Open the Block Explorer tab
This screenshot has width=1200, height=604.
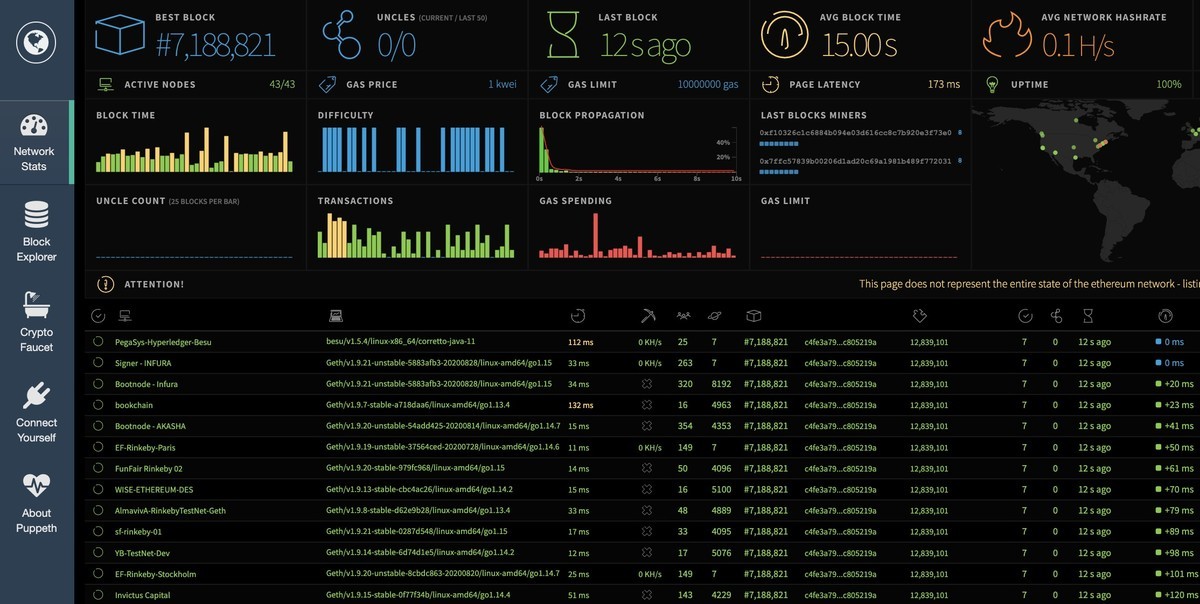[x=36, y=232]
